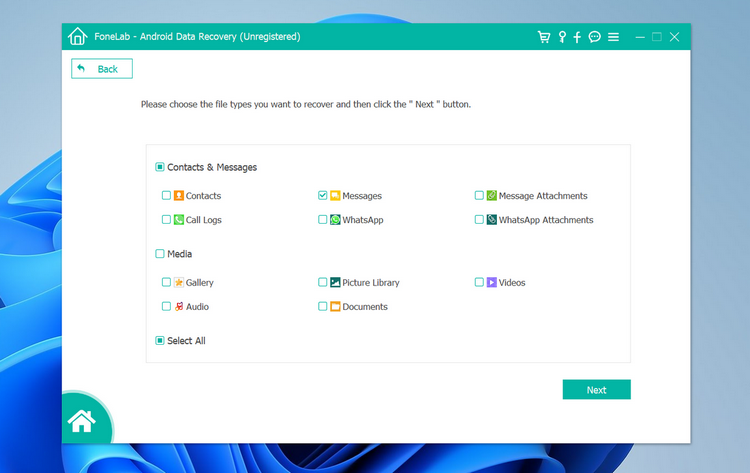The height and width of the screenshot is (473, 750).
Task: Click the Gallery star icon
Action: 179,282
